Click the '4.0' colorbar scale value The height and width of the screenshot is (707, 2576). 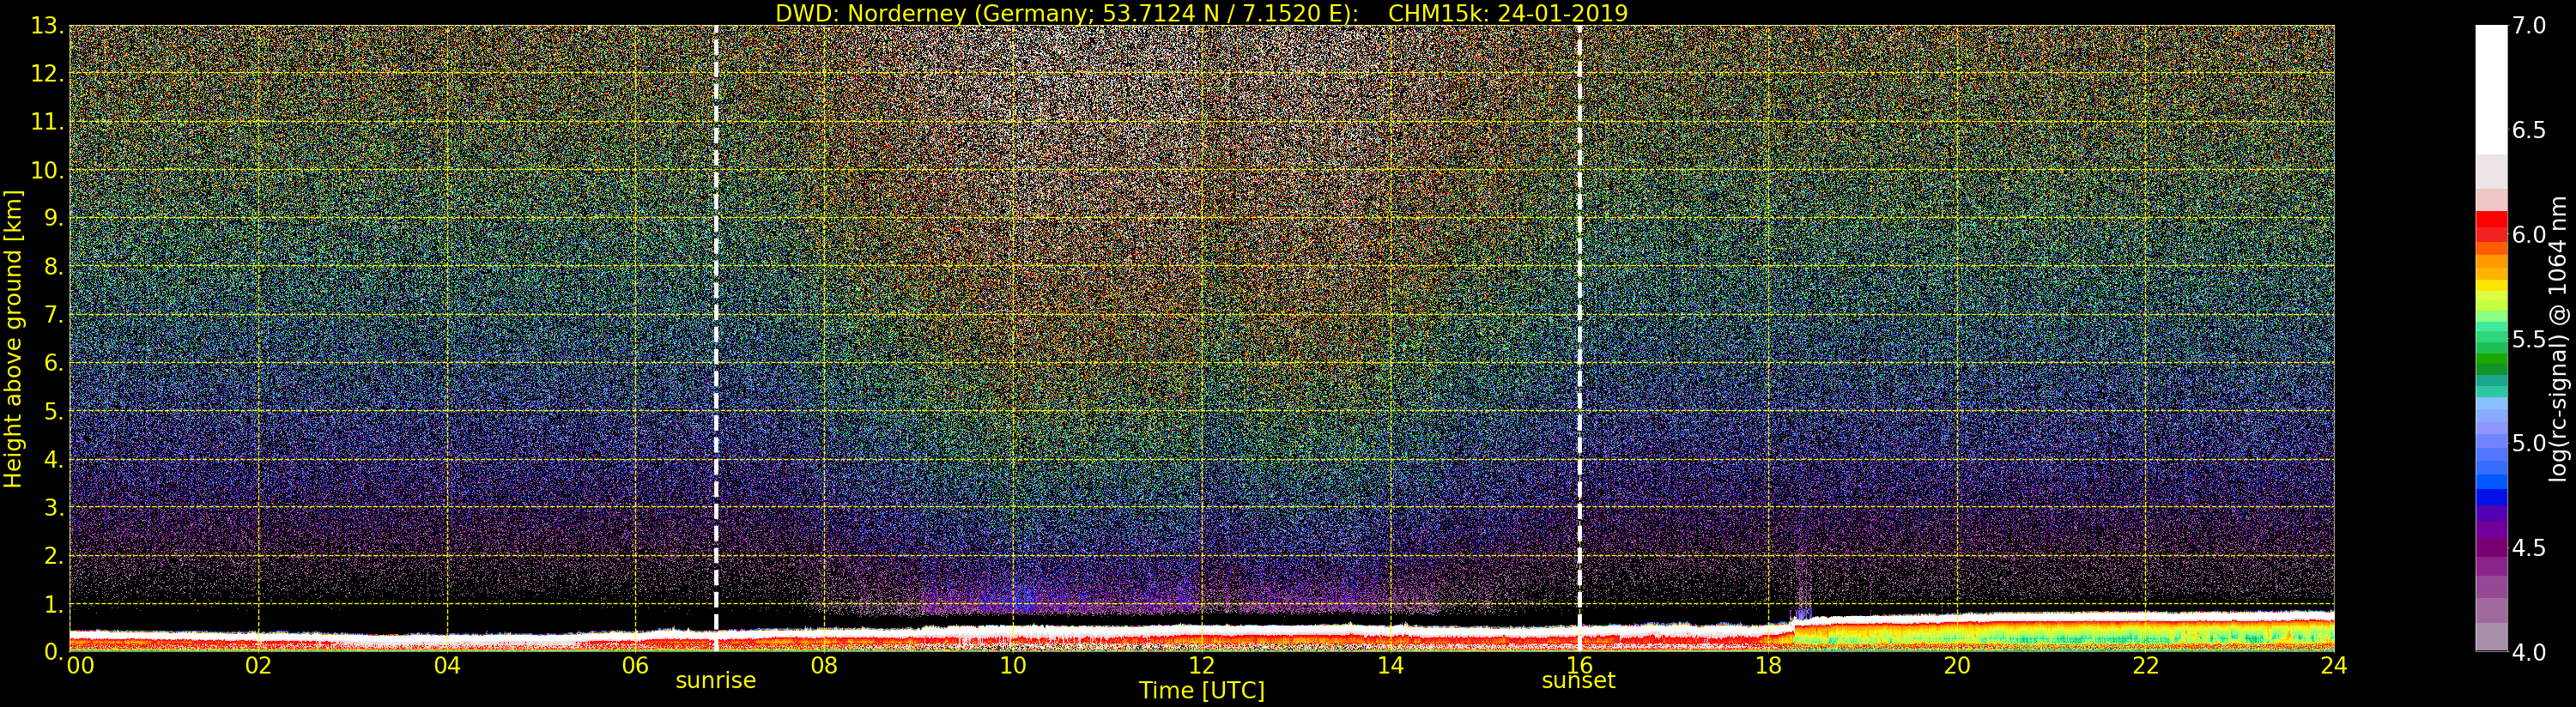(2529, 651)
